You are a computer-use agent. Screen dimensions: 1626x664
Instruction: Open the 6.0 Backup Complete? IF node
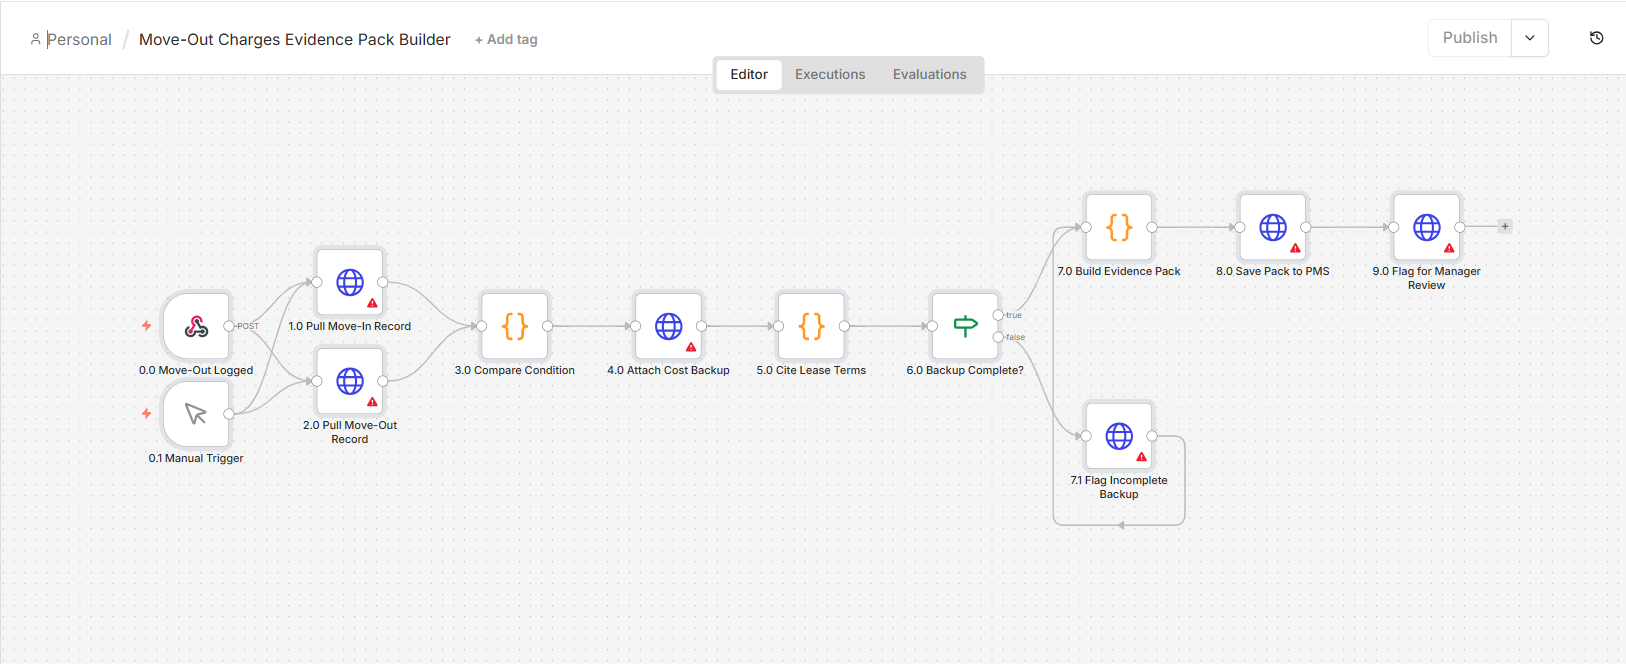pyautogui.click(x=965, y=326)
